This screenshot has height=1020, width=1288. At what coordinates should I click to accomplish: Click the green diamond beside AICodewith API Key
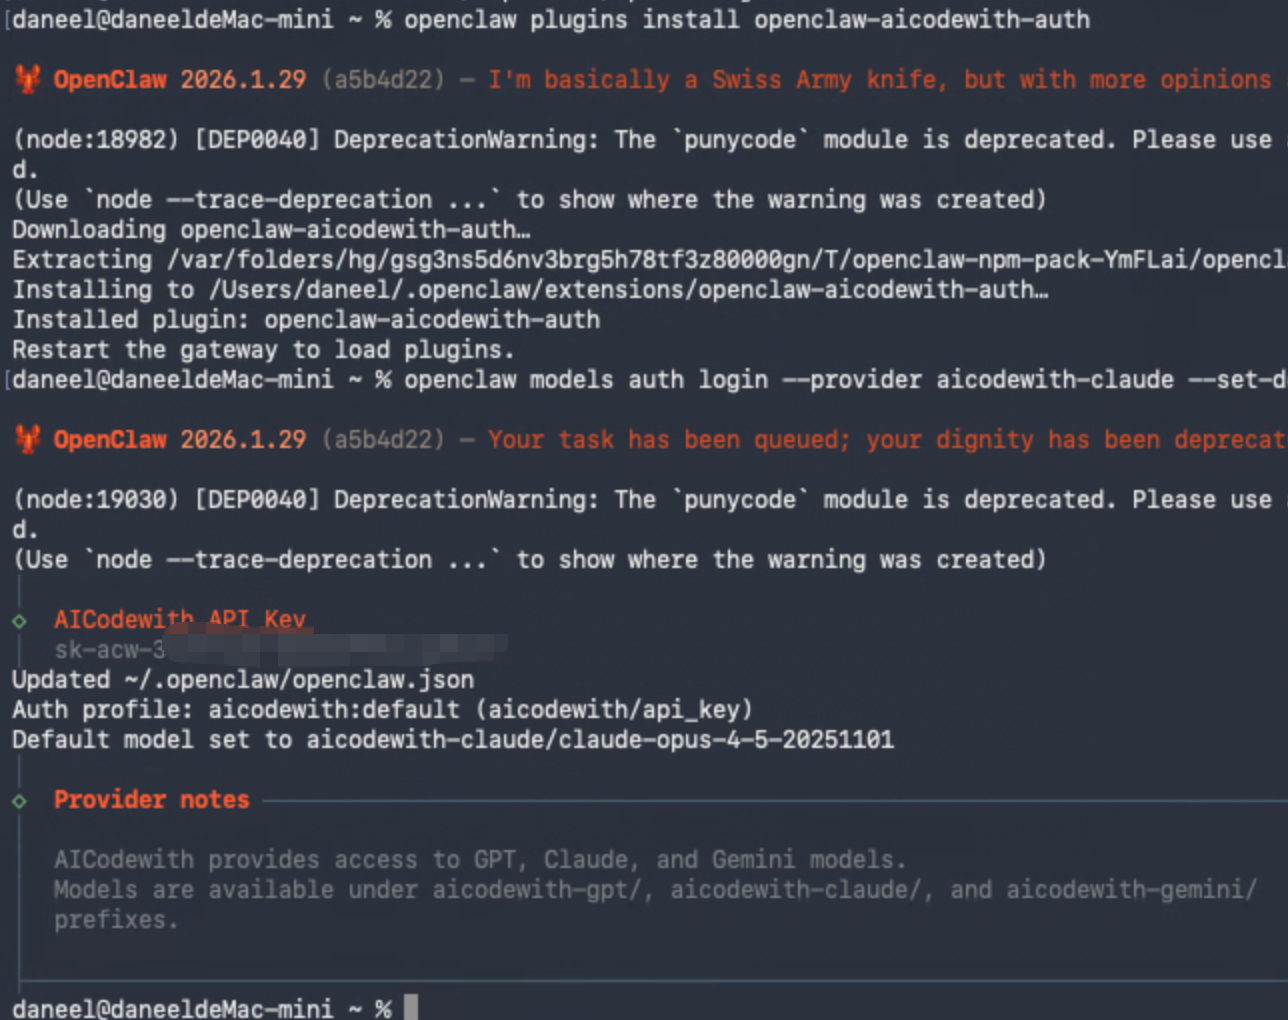[x=19, y=621]
